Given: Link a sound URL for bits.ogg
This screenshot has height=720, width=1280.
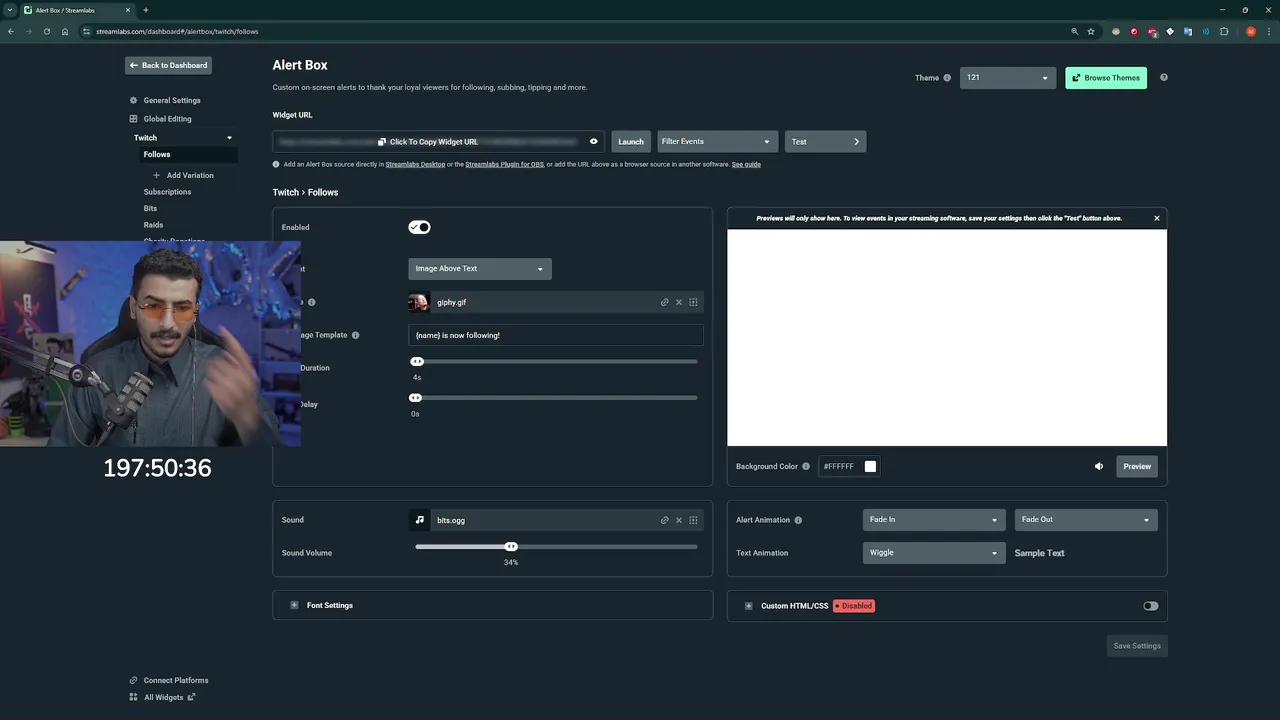Looking at the screenshot, I should click(x=664, y=520).
